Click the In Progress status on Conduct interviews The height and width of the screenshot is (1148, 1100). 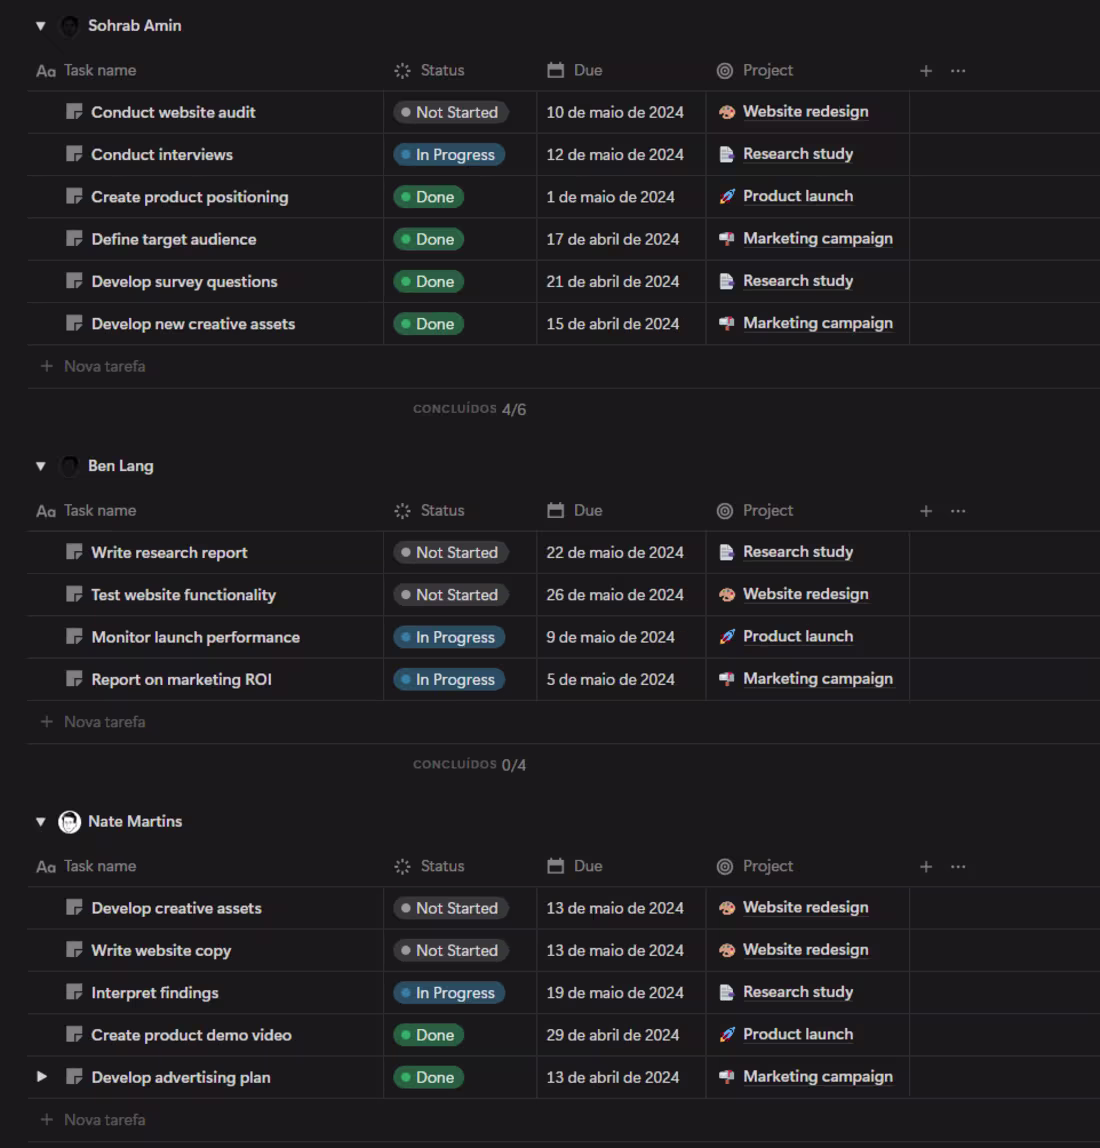click(448, 154)
